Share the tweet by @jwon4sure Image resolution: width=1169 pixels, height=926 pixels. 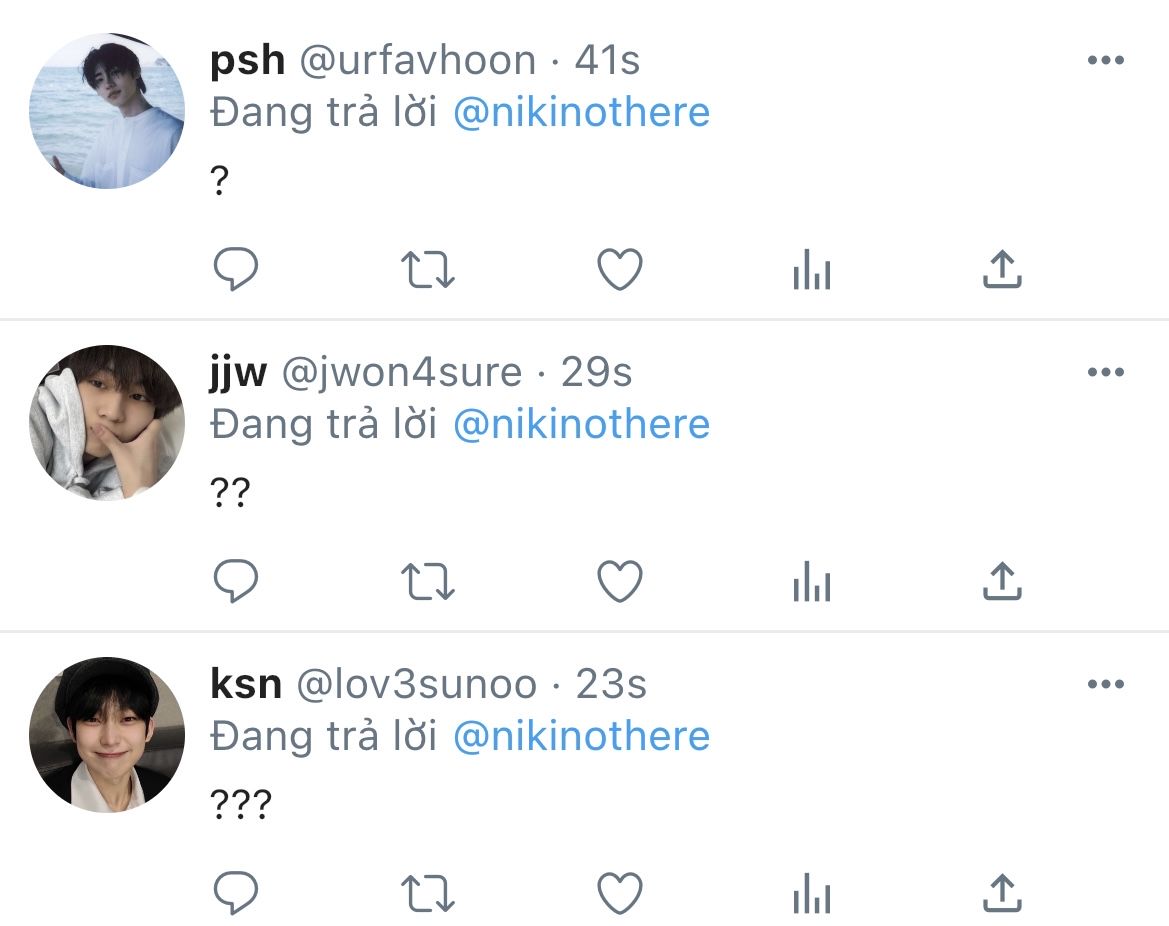point(1002,580)
